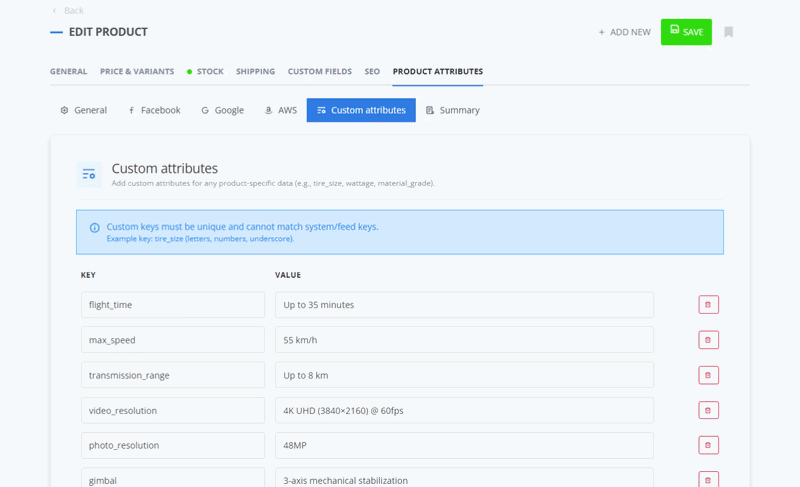
Task: Open the PRICE & VARIANTS tab
Action: 137,71
